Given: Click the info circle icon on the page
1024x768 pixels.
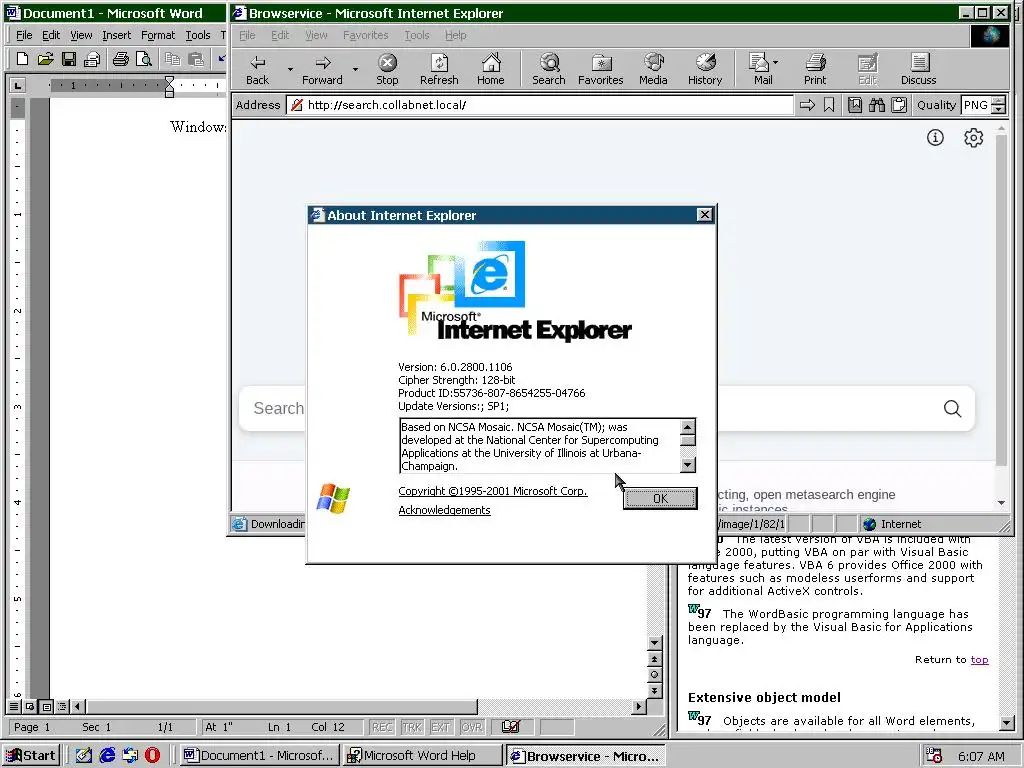Looking at the screenshot, I should 935,138.
